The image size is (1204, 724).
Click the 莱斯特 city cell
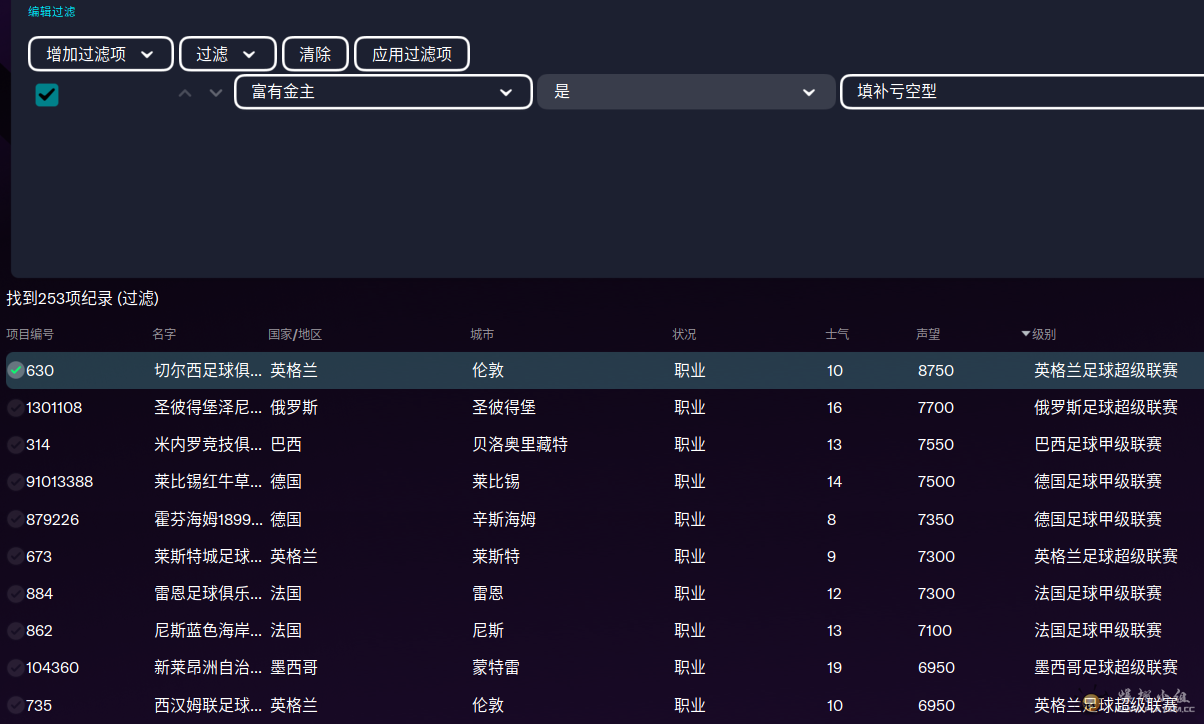coord(496,557)
